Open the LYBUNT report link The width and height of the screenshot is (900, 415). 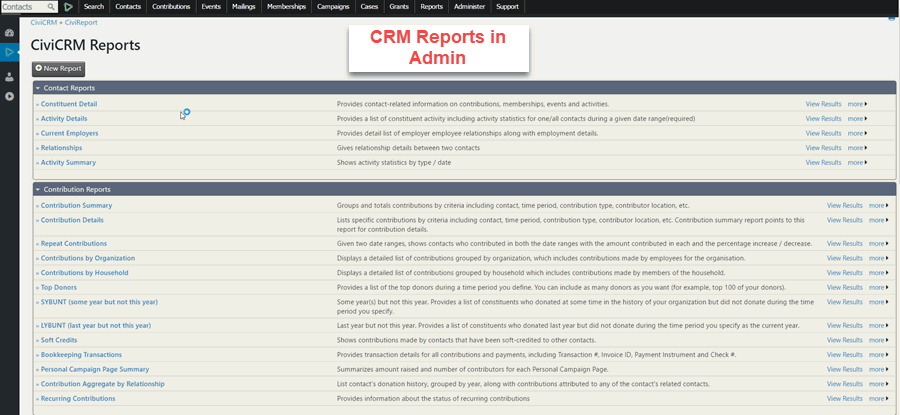pyautogui.click(x=96, y=325)
